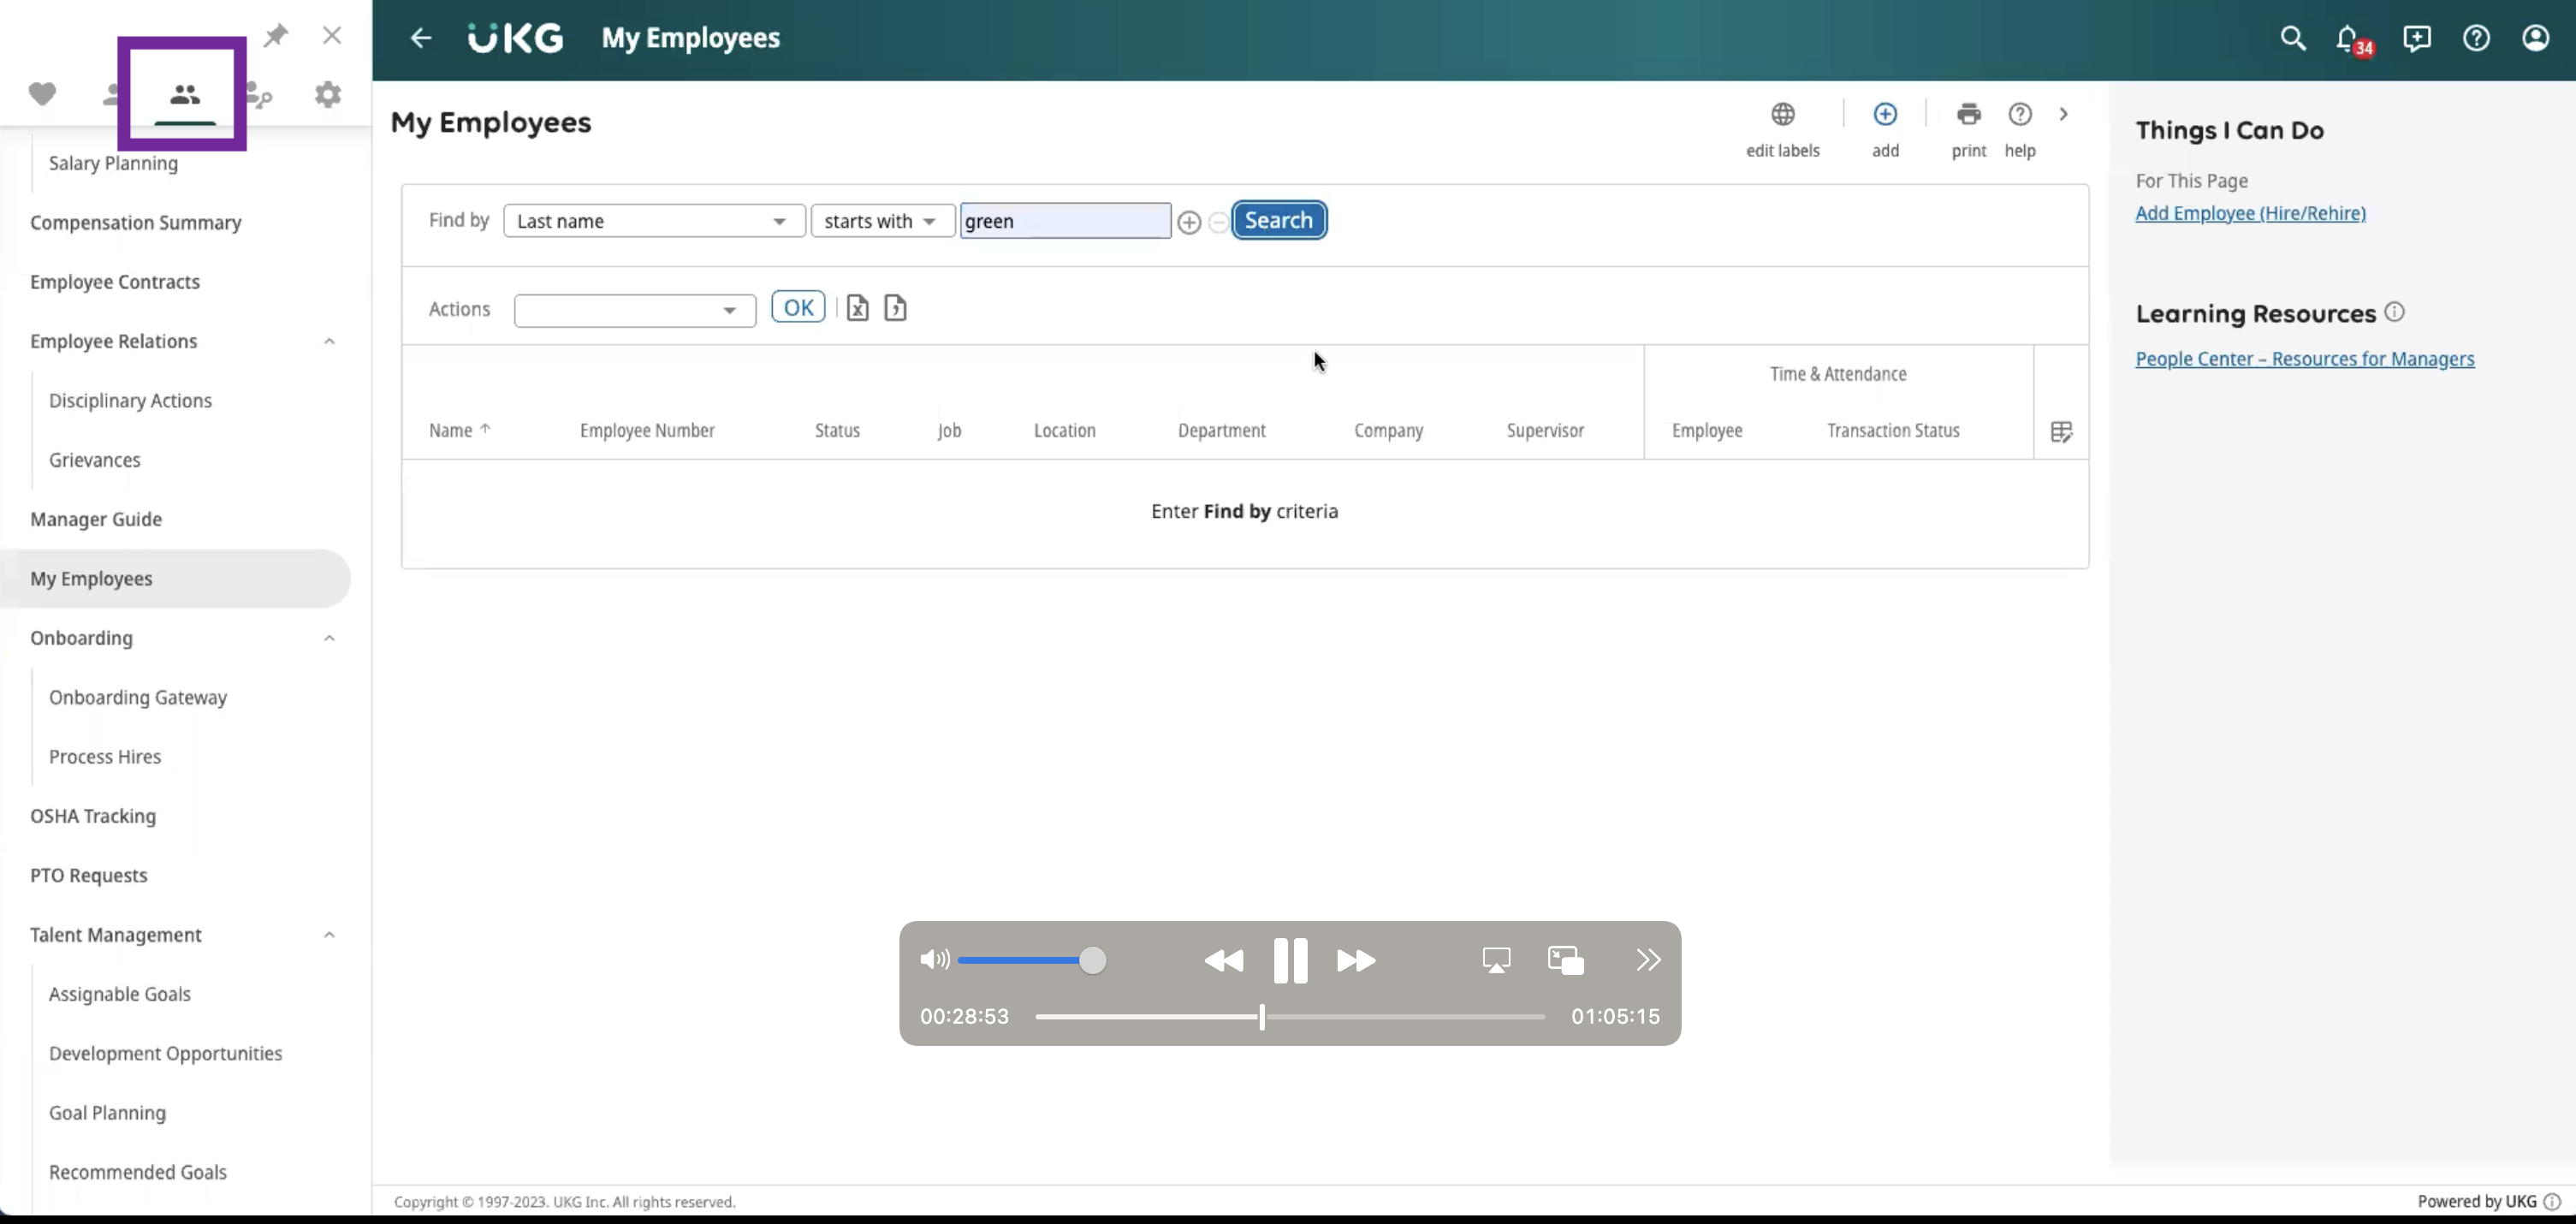2576x1224 pixels.
Task: Open Recommended Goals menu item
Action: point(137,1172)
